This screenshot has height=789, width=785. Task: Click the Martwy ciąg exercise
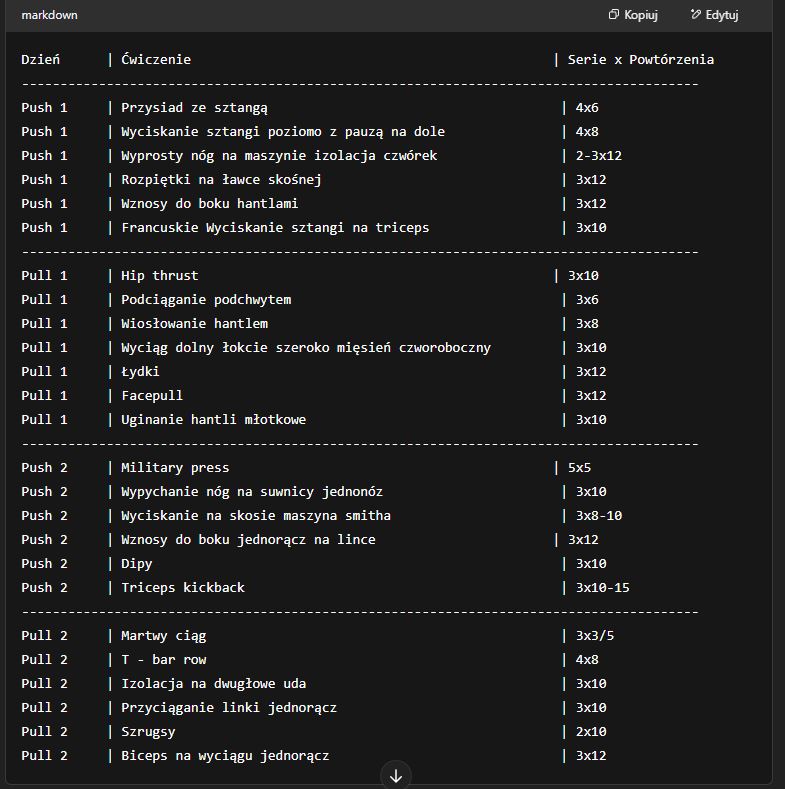[164, 636]
